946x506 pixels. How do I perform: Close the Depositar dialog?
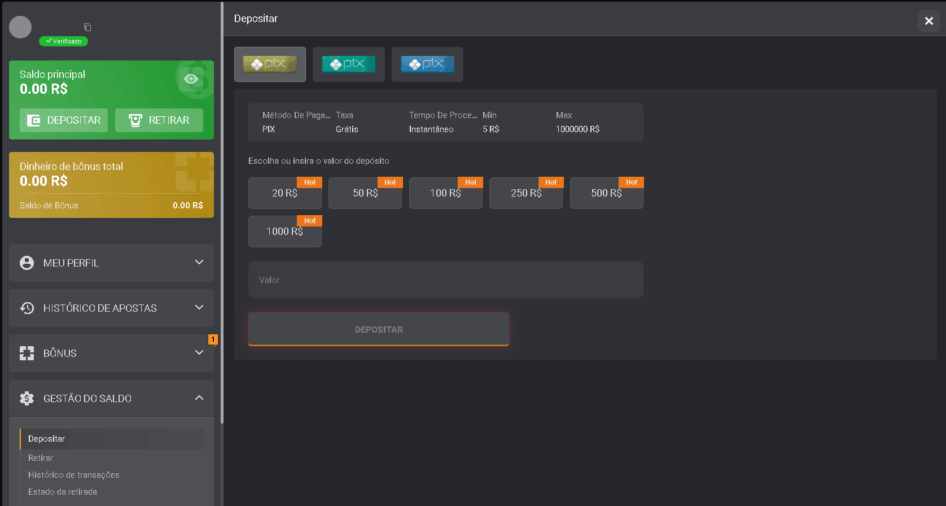point(929,21)
